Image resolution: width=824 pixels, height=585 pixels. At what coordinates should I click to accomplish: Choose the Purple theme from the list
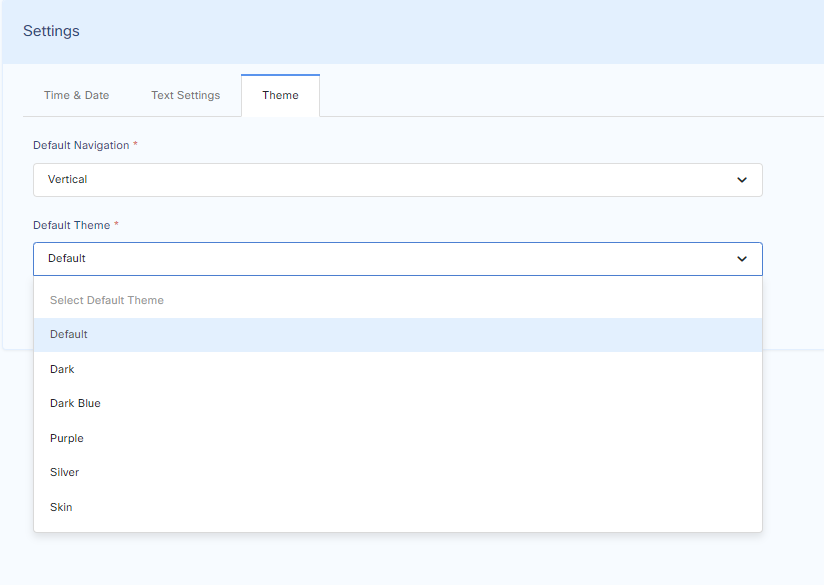point(67,438)
